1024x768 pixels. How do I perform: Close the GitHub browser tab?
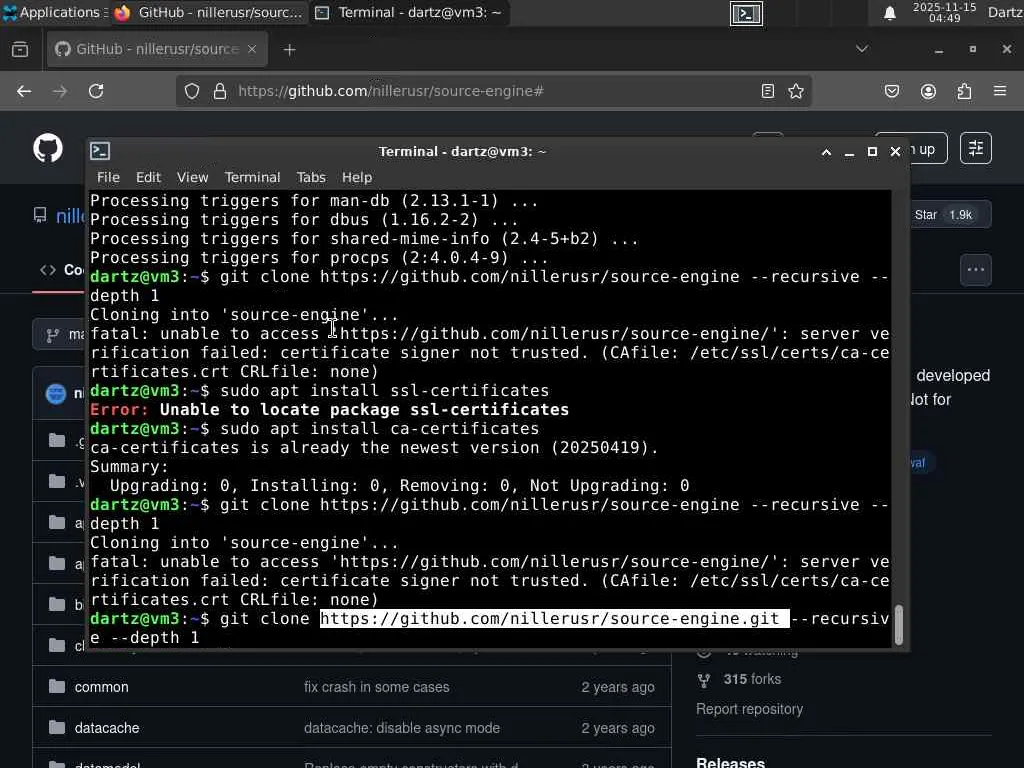pos(252,49)
